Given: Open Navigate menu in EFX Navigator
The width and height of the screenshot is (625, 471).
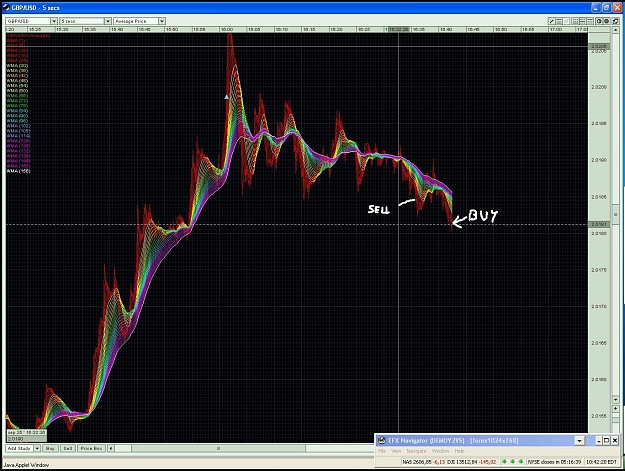Looking at the screenshot, I should 416,451.
